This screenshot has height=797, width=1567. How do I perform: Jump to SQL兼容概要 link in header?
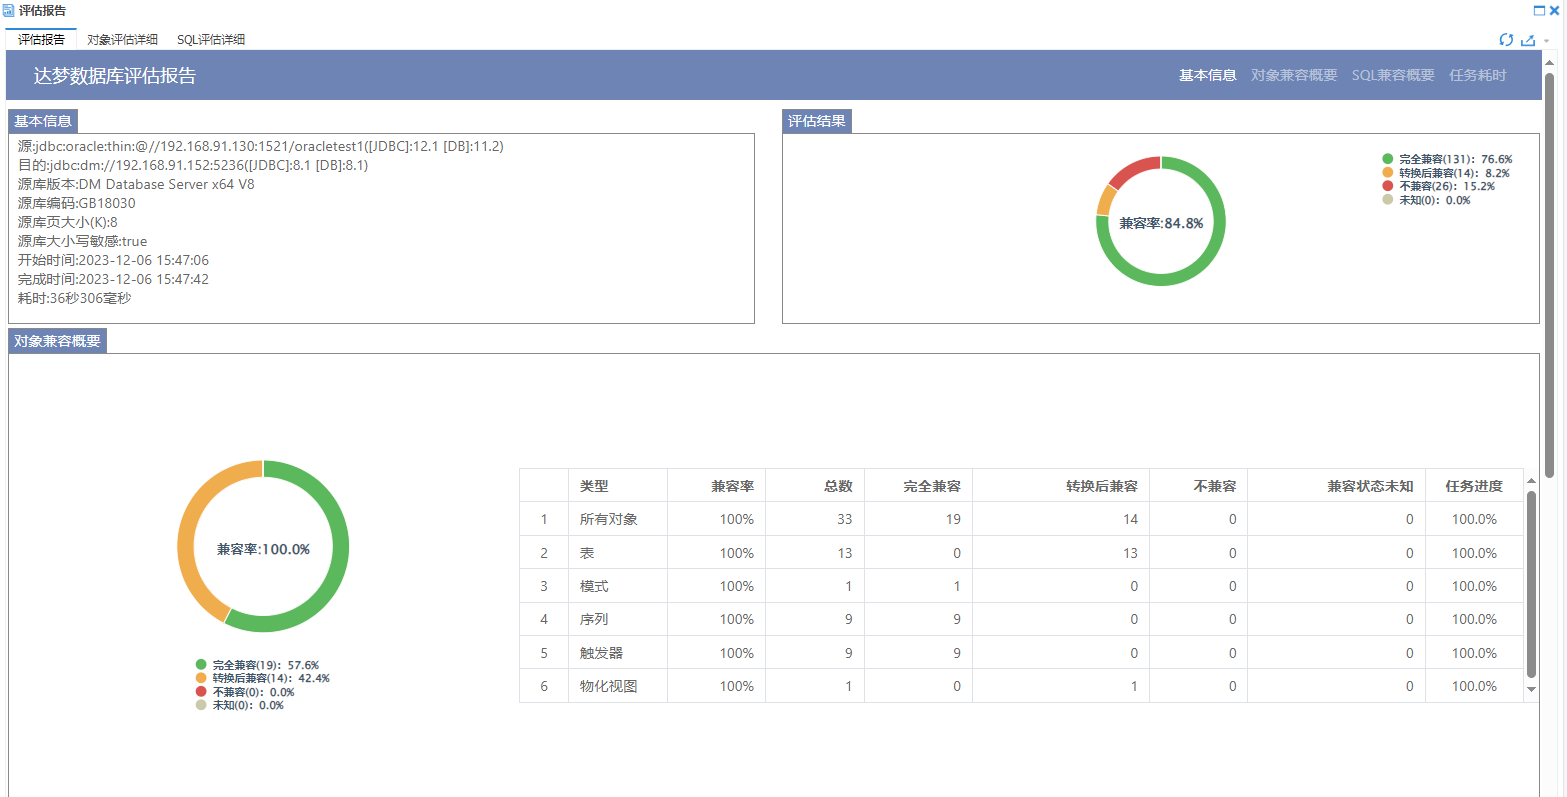(1393, 75)
